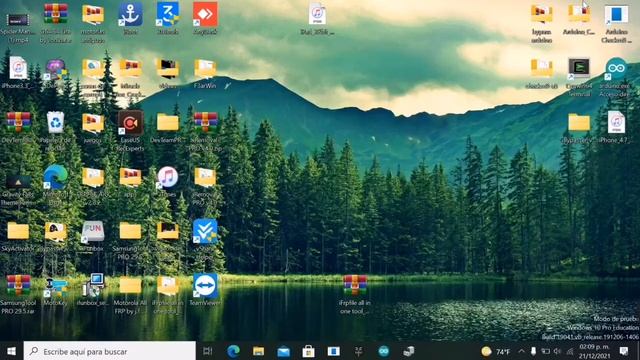Open the 74°F weather widget
Viewport: 640px width, 360px height.
point(496,351)
